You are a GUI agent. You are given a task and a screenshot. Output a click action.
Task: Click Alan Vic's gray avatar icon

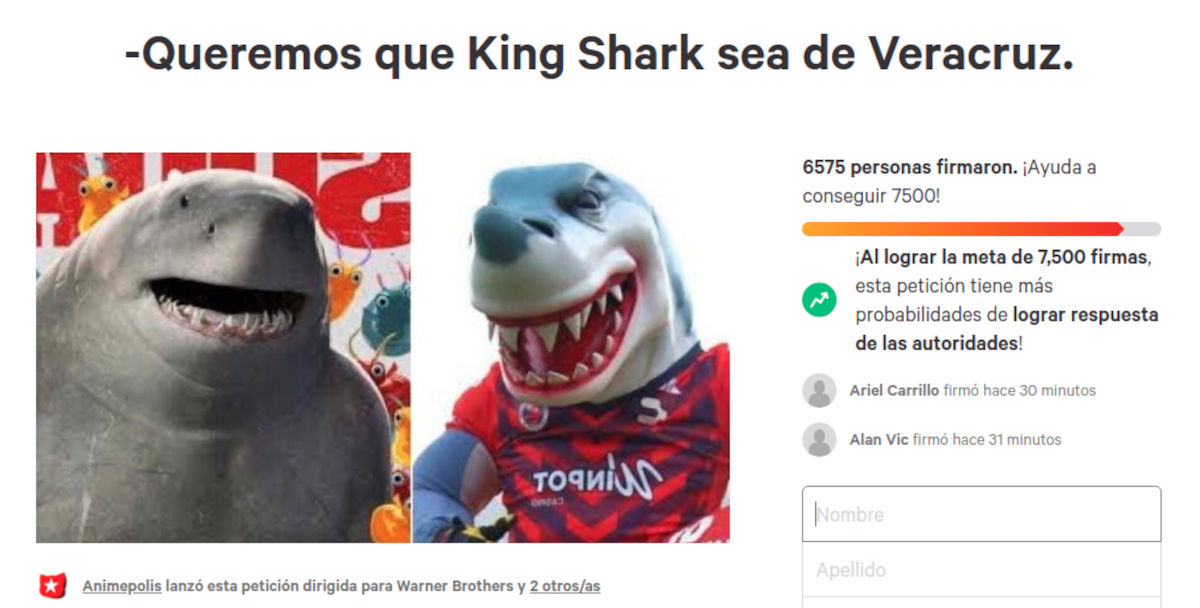tap(819, 439)
